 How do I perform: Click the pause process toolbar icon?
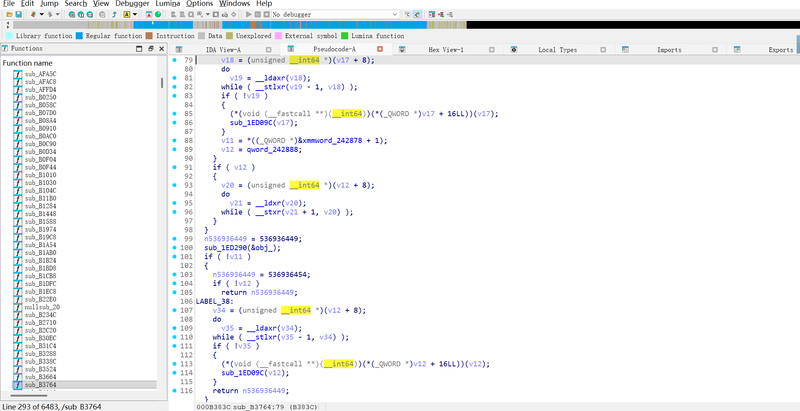point(257,14)
